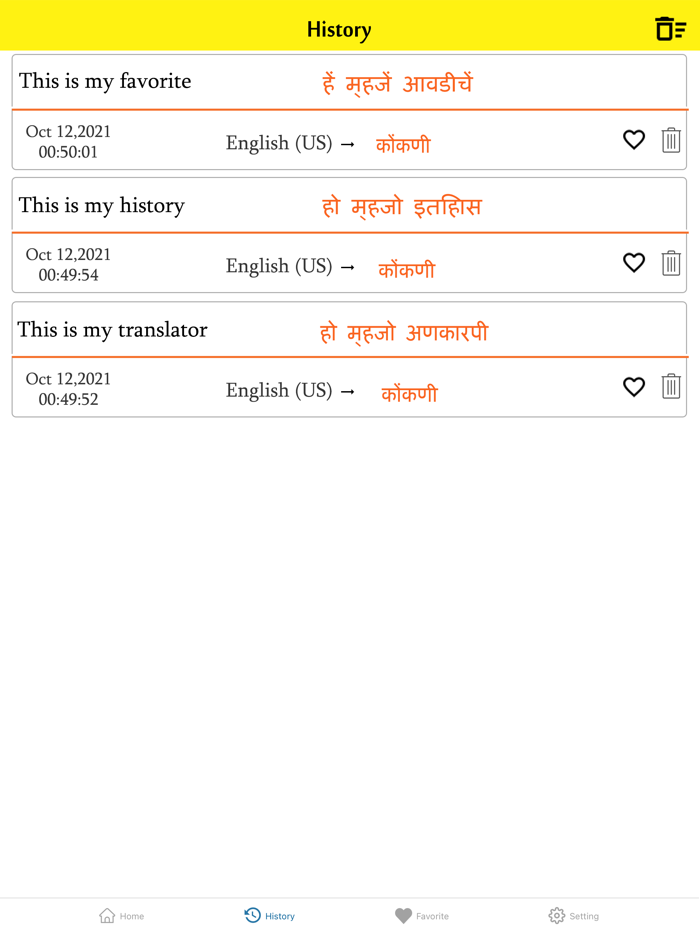Image resolution: width=700 pixels, height=934 pixels.
Task: Click 'English (US)' on the first entry
Action: pyautogui.click(x=280, y=143)
